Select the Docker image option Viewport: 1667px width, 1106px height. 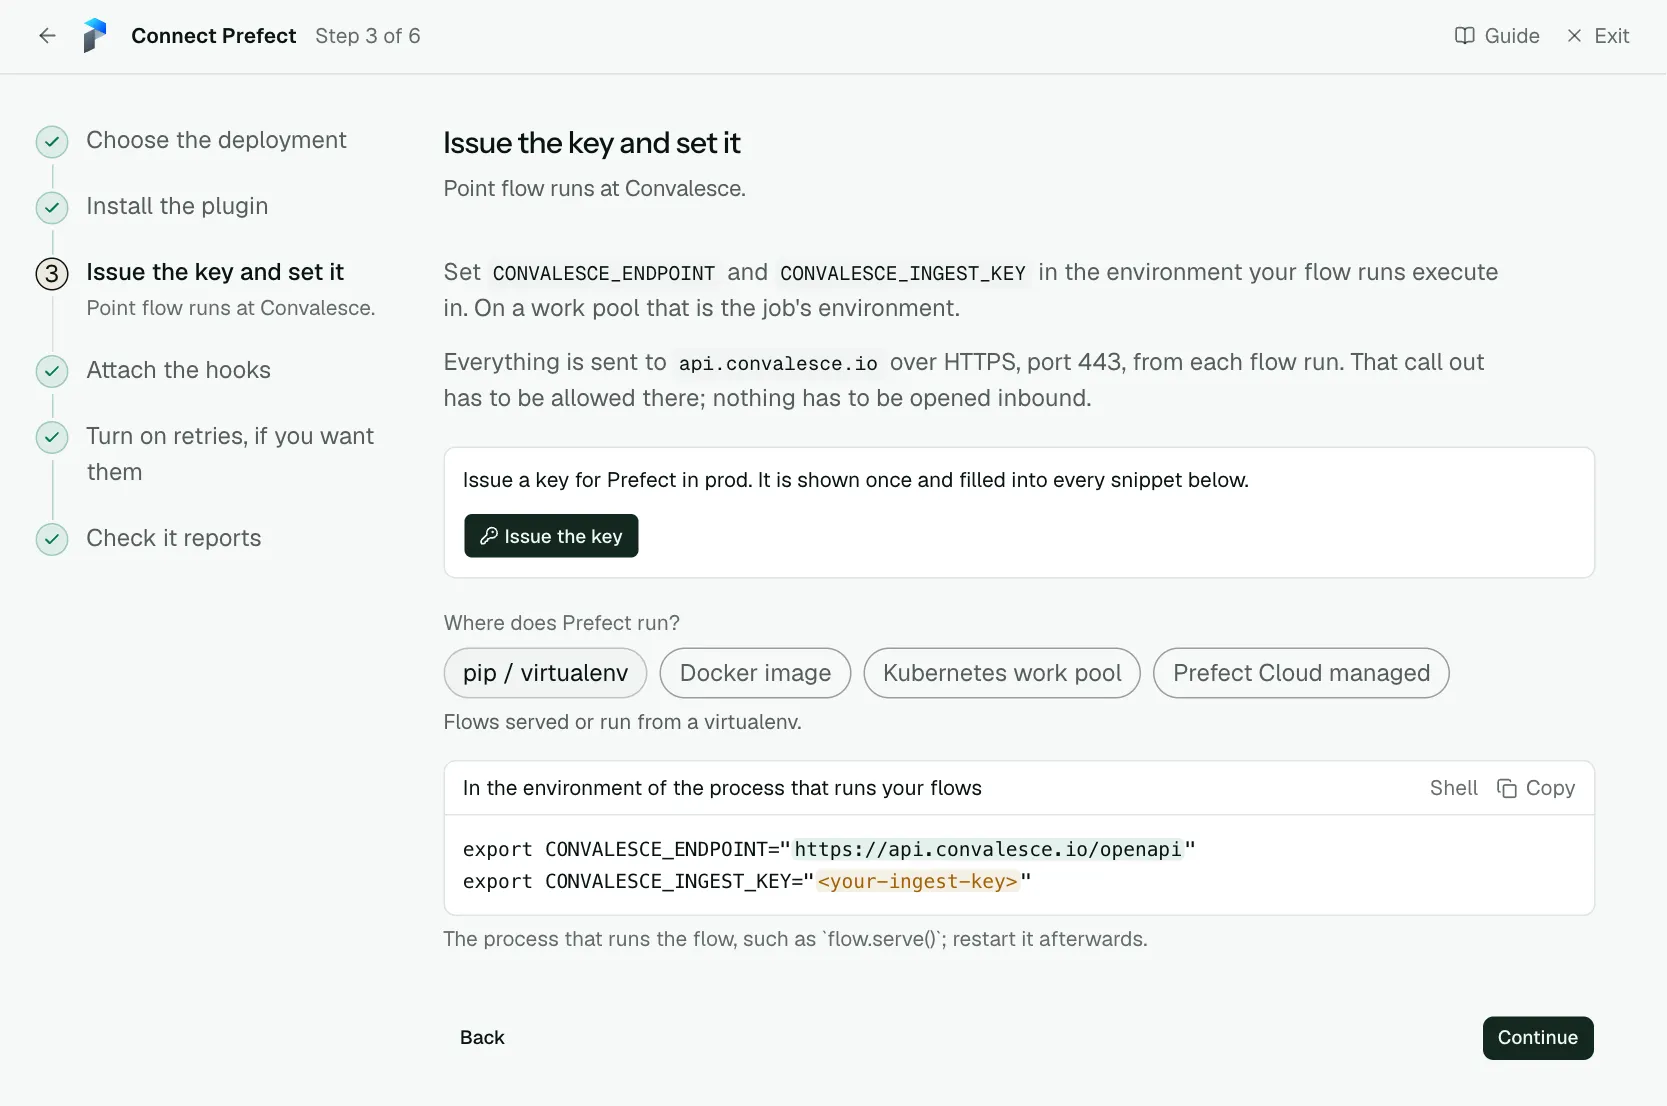755,673
